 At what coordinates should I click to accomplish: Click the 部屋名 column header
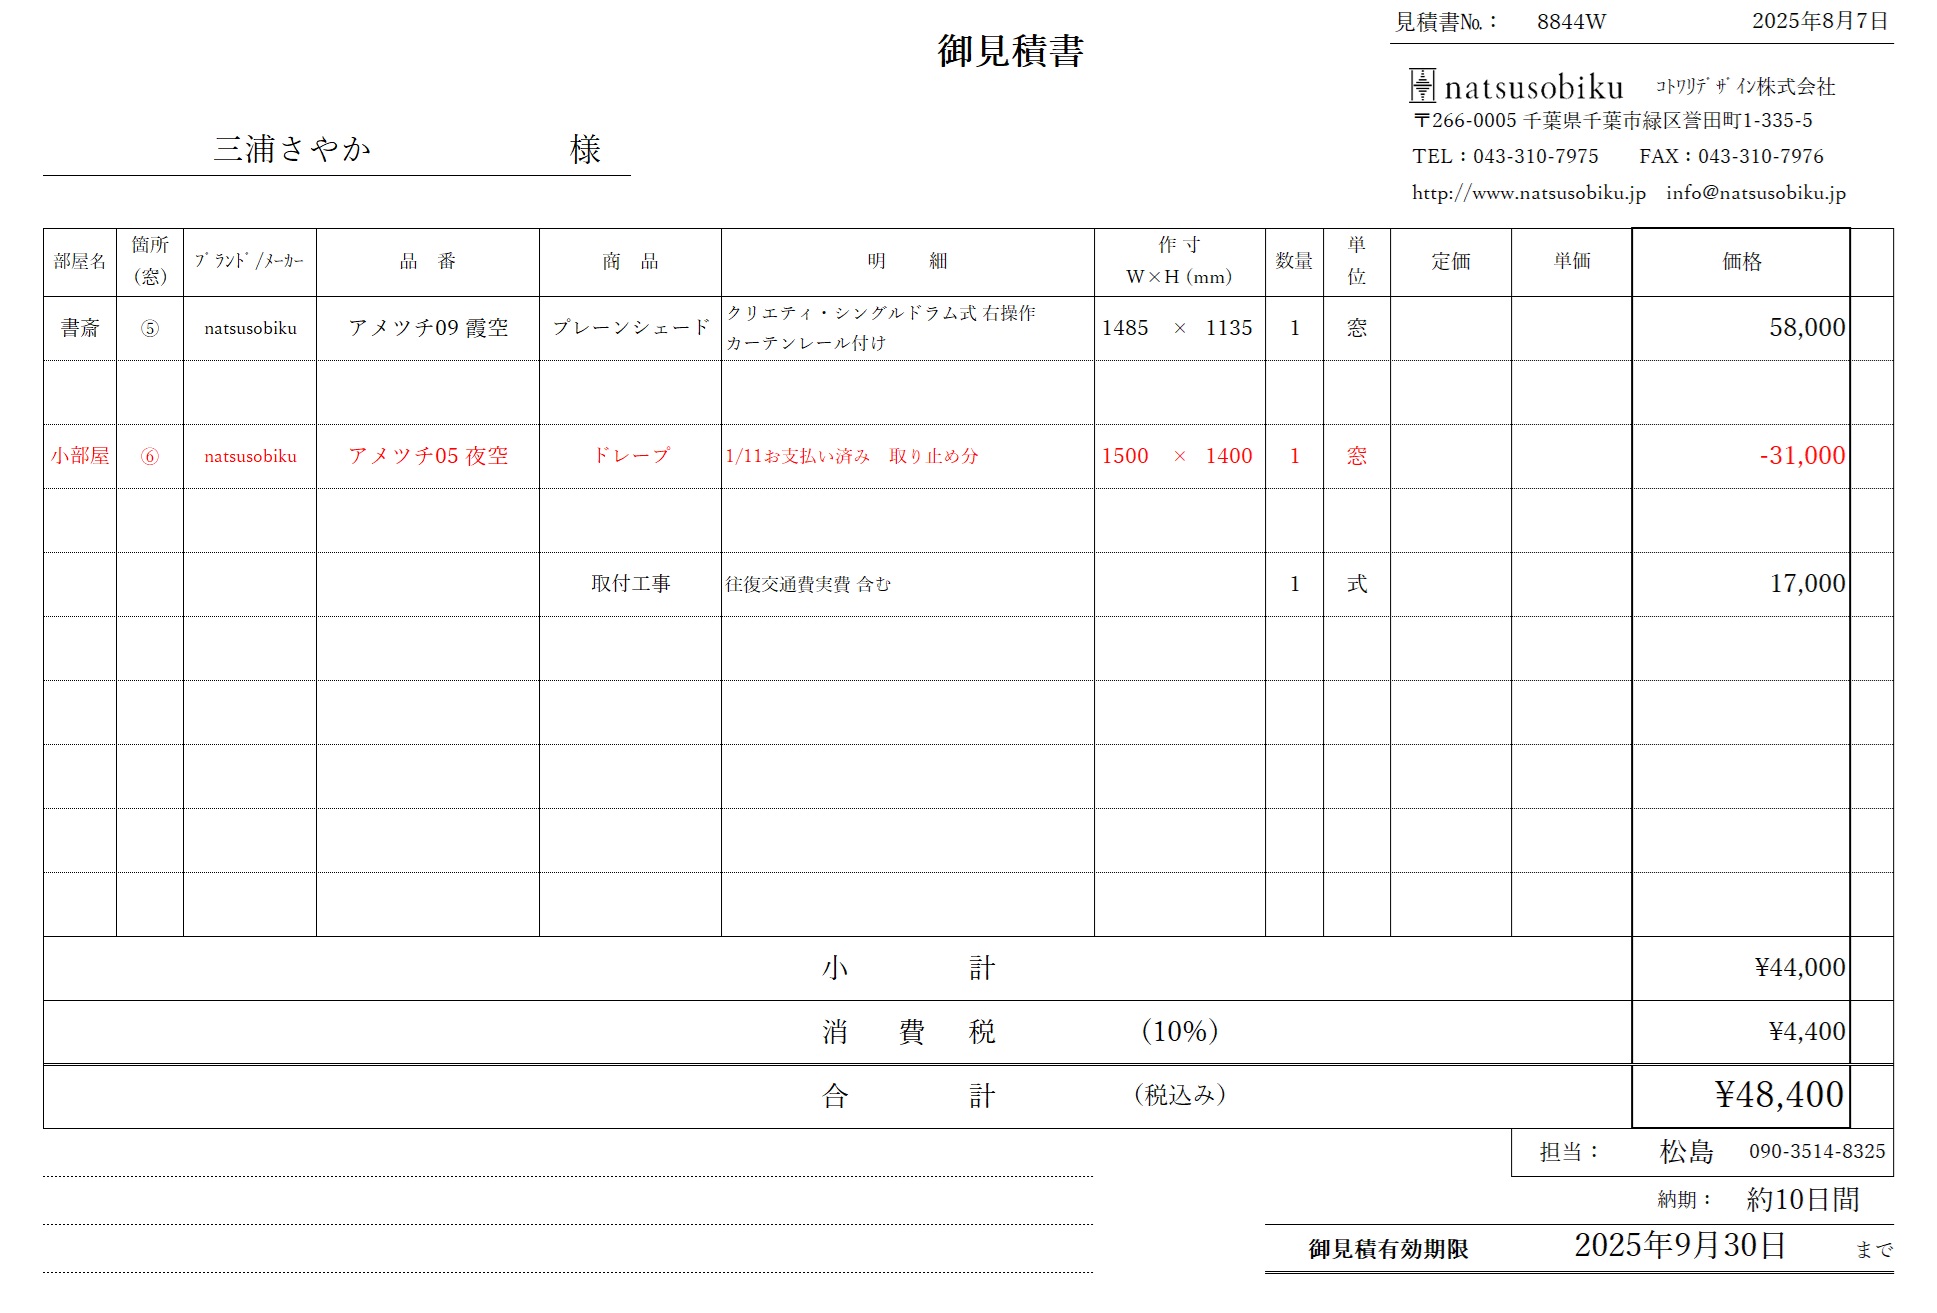pos(80,262)
